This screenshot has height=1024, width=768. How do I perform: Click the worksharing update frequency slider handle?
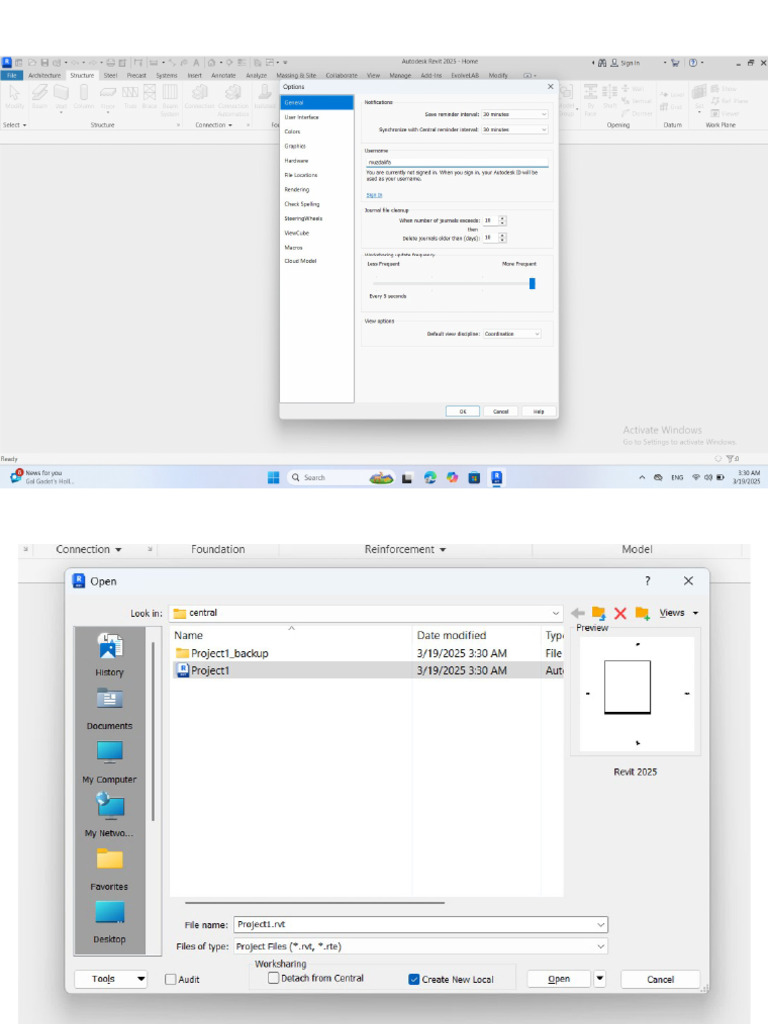tap(532, 283)
